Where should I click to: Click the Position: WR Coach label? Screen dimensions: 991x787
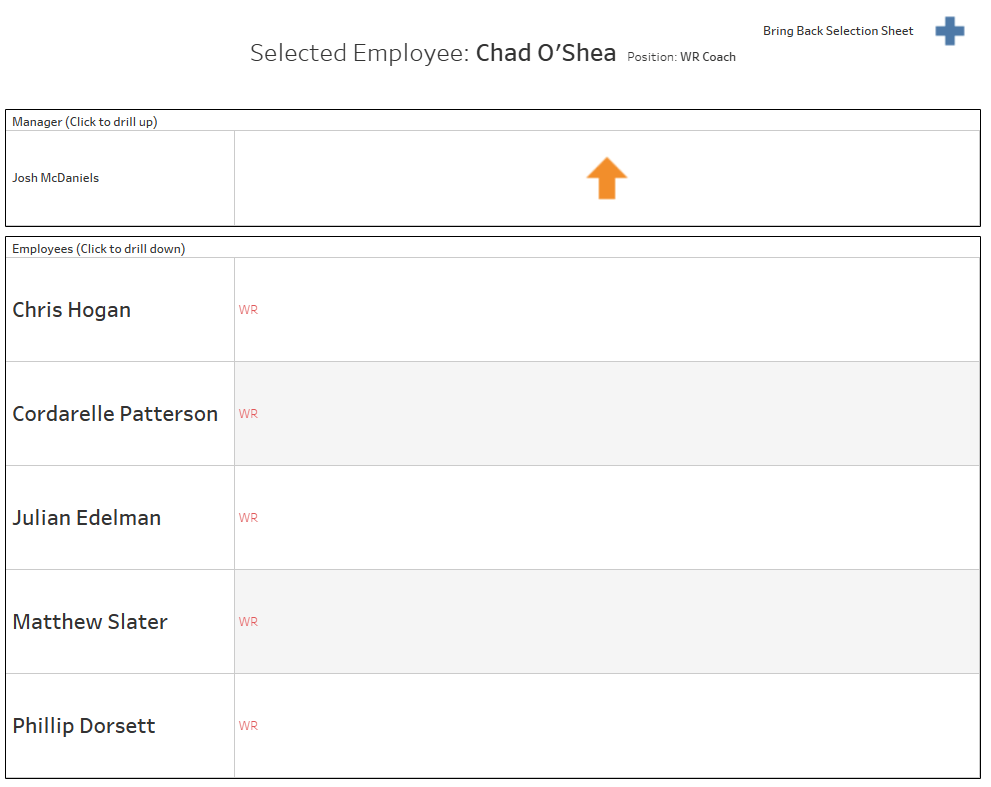point(681,57)
